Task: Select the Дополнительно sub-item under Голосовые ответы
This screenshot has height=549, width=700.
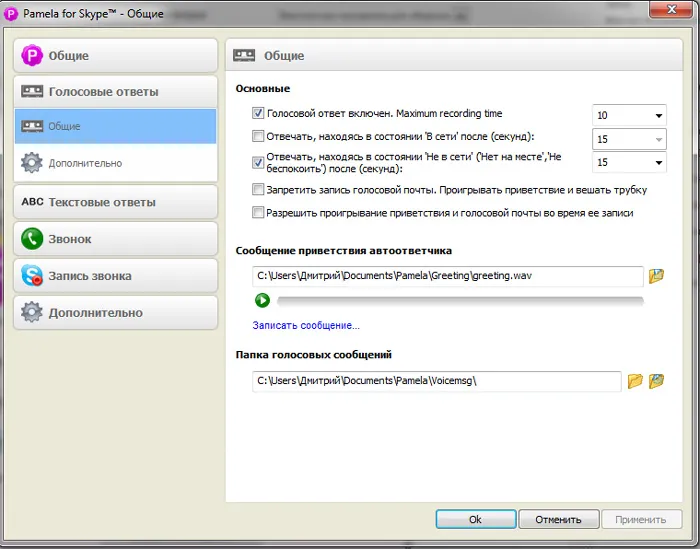Action: pyautogui.click(x=116, y=163)
